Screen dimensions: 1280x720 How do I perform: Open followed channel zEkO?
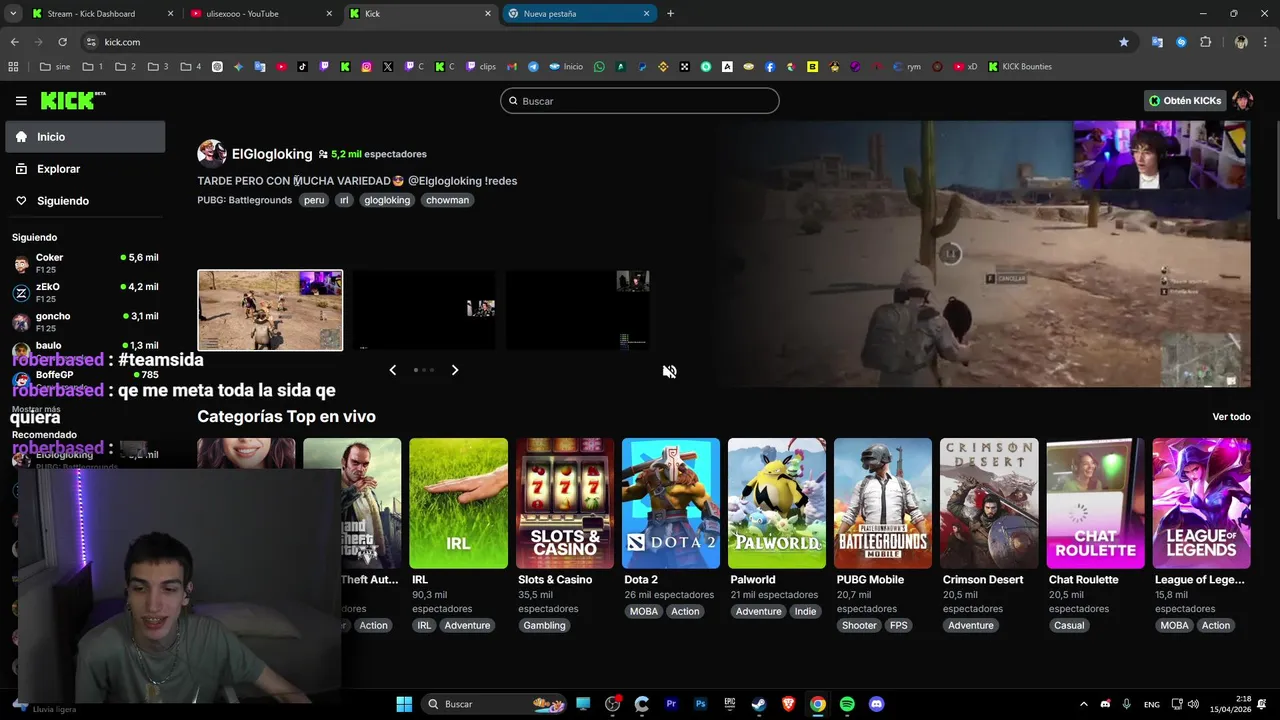[85, 293]
